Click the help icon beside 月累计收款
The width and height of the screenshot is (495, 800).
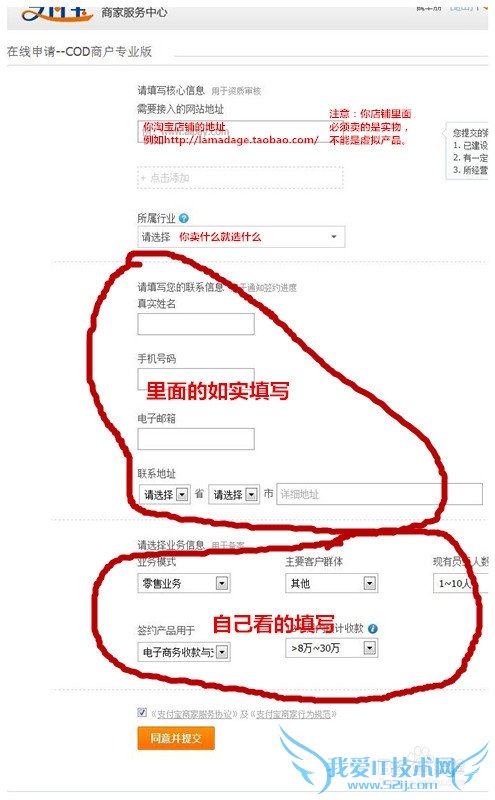tap(373, 629)
